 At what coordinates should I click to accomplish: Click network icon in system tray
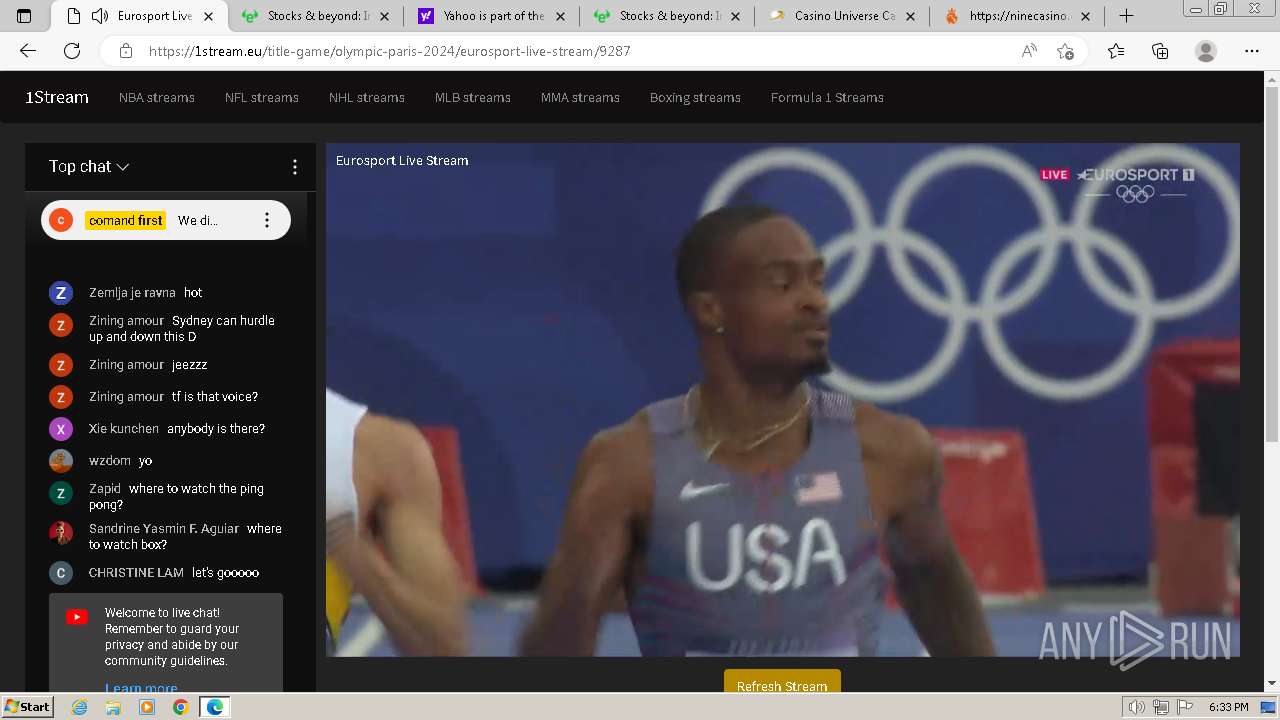pos(1160,707)
